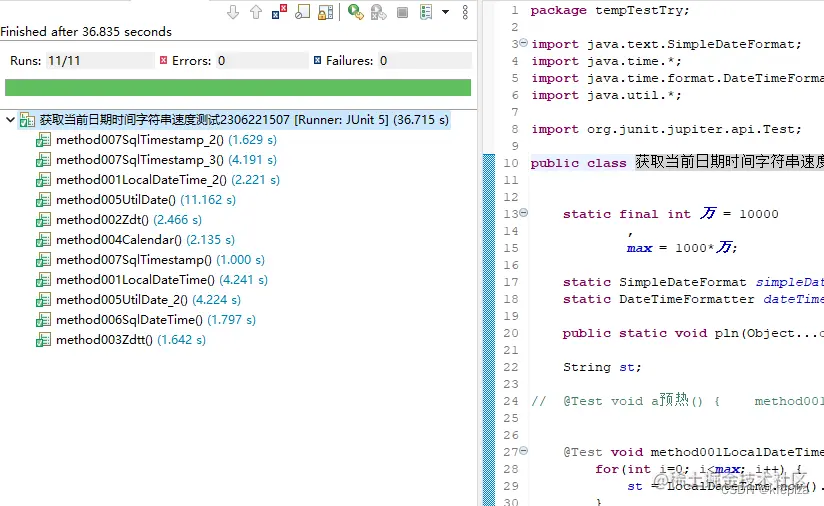Collapse the imports fold at line 3
Image resolution: width=824 pixels, height=506 pixels.
[x=523, y=43]
